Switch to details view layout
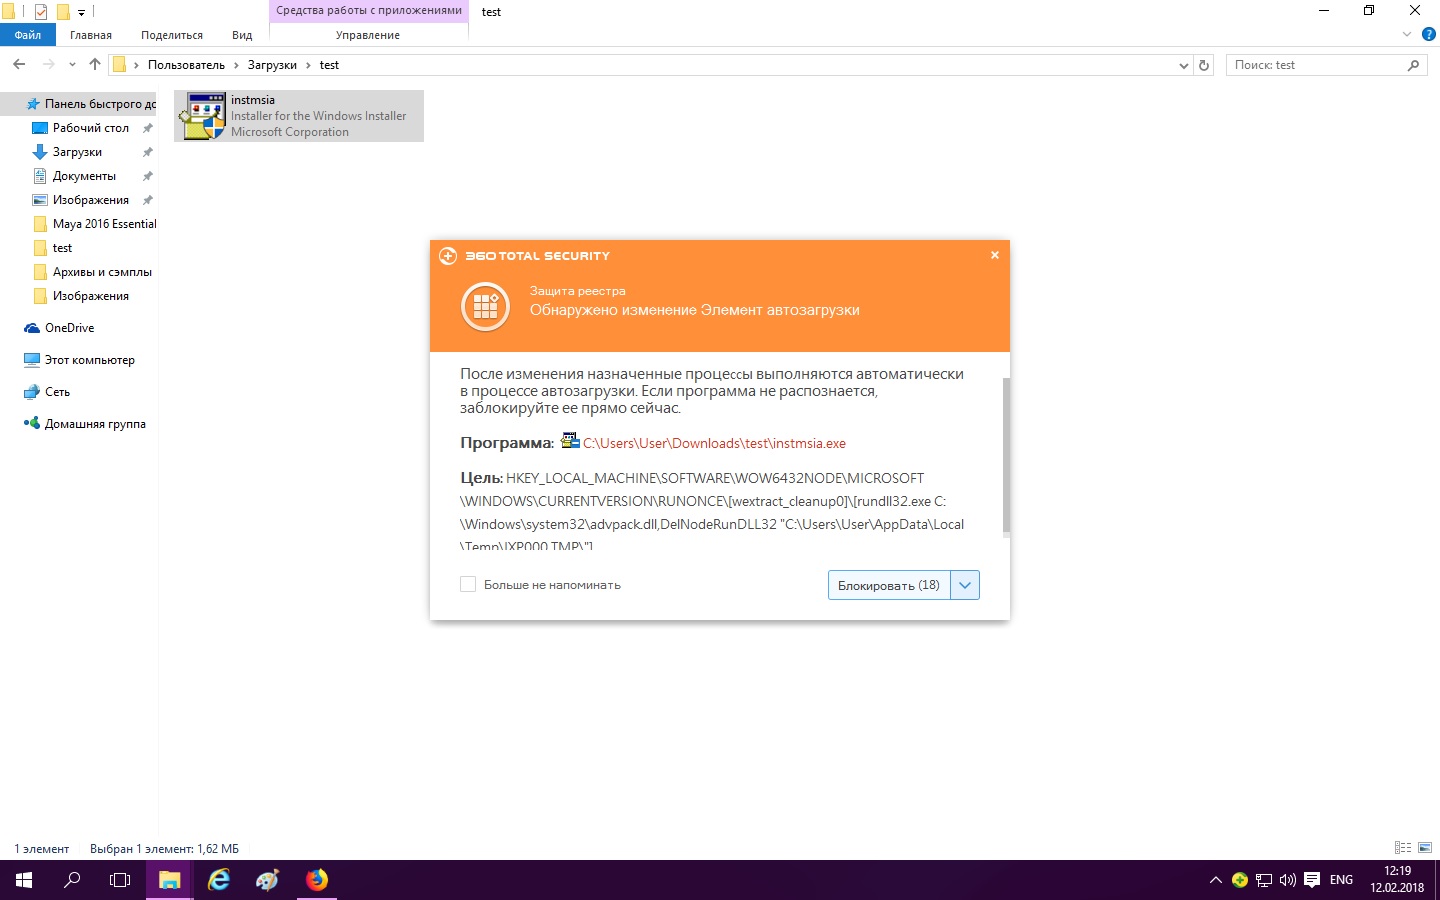 (1403, 848)
